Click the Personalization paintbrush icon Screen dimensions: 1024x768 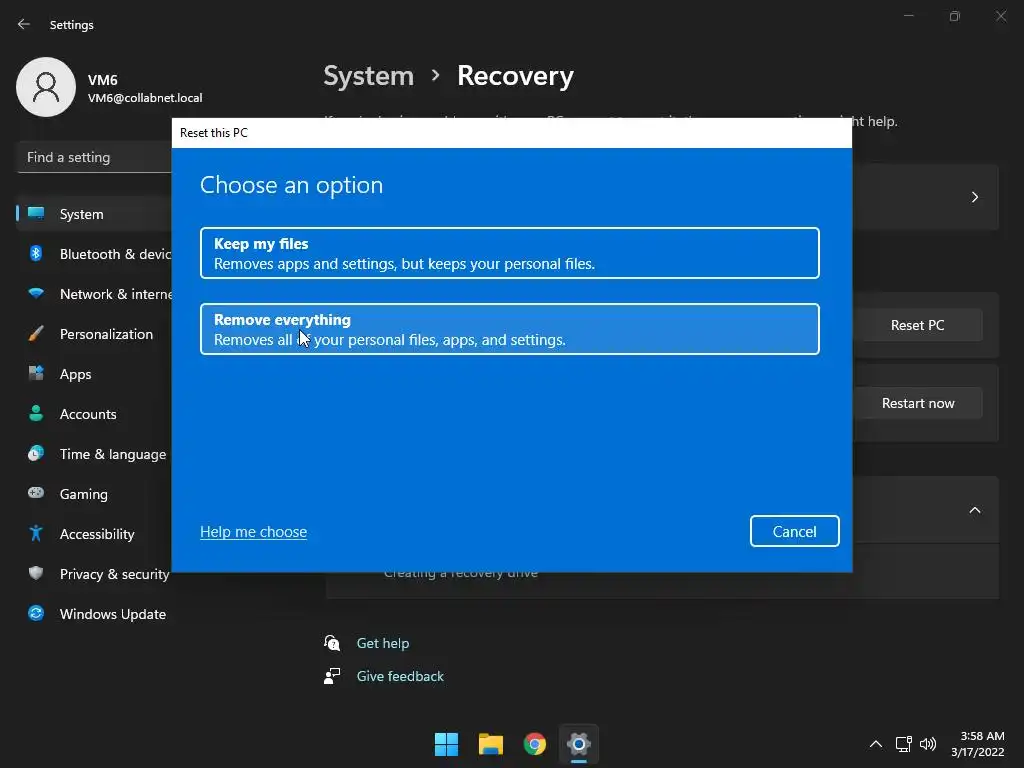click(36, 334)
